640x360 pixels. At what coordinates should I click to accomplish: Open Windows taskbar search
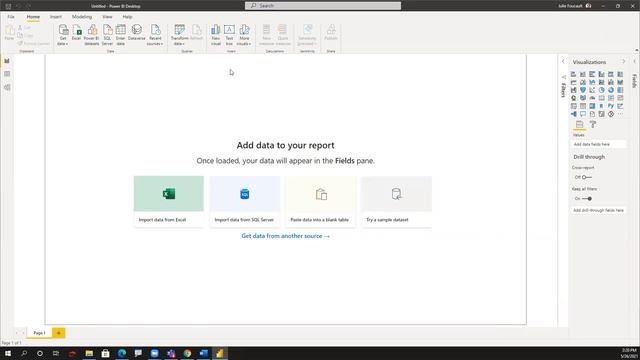[x=24, y=353]
